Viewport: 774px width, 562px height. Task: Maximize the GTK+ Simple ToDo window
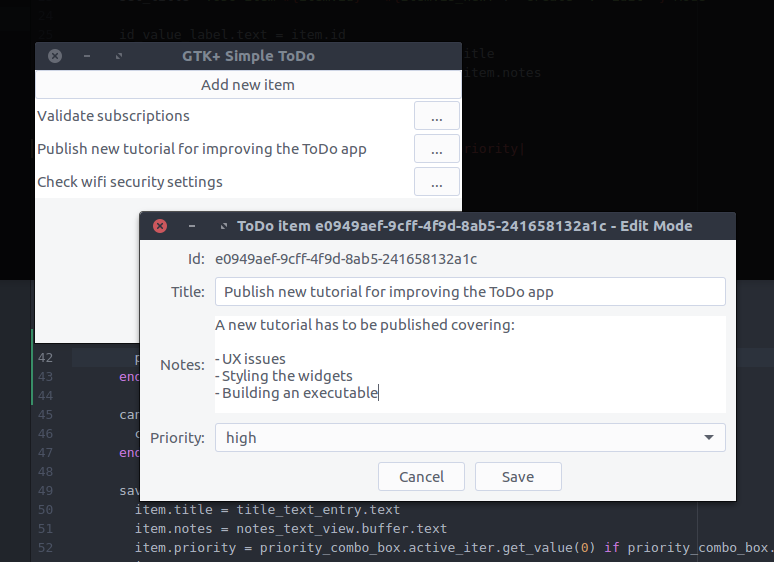tap(119, 56)
